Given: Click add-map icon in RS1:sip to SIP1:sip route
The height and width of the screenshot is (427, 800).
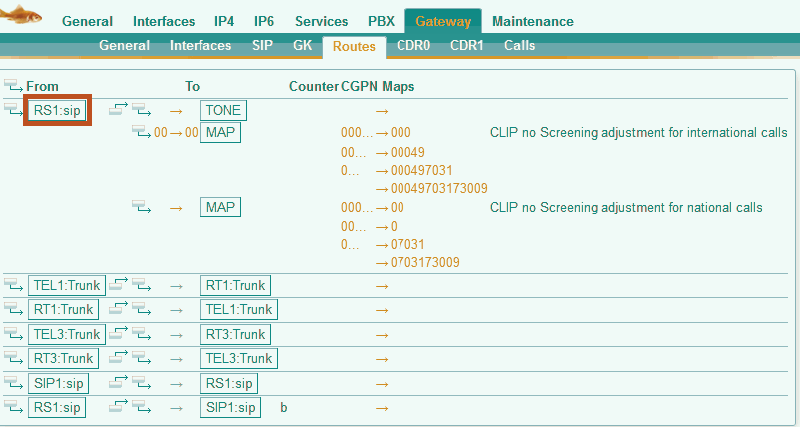Looking at the screenshot, I should click(141, 408).
